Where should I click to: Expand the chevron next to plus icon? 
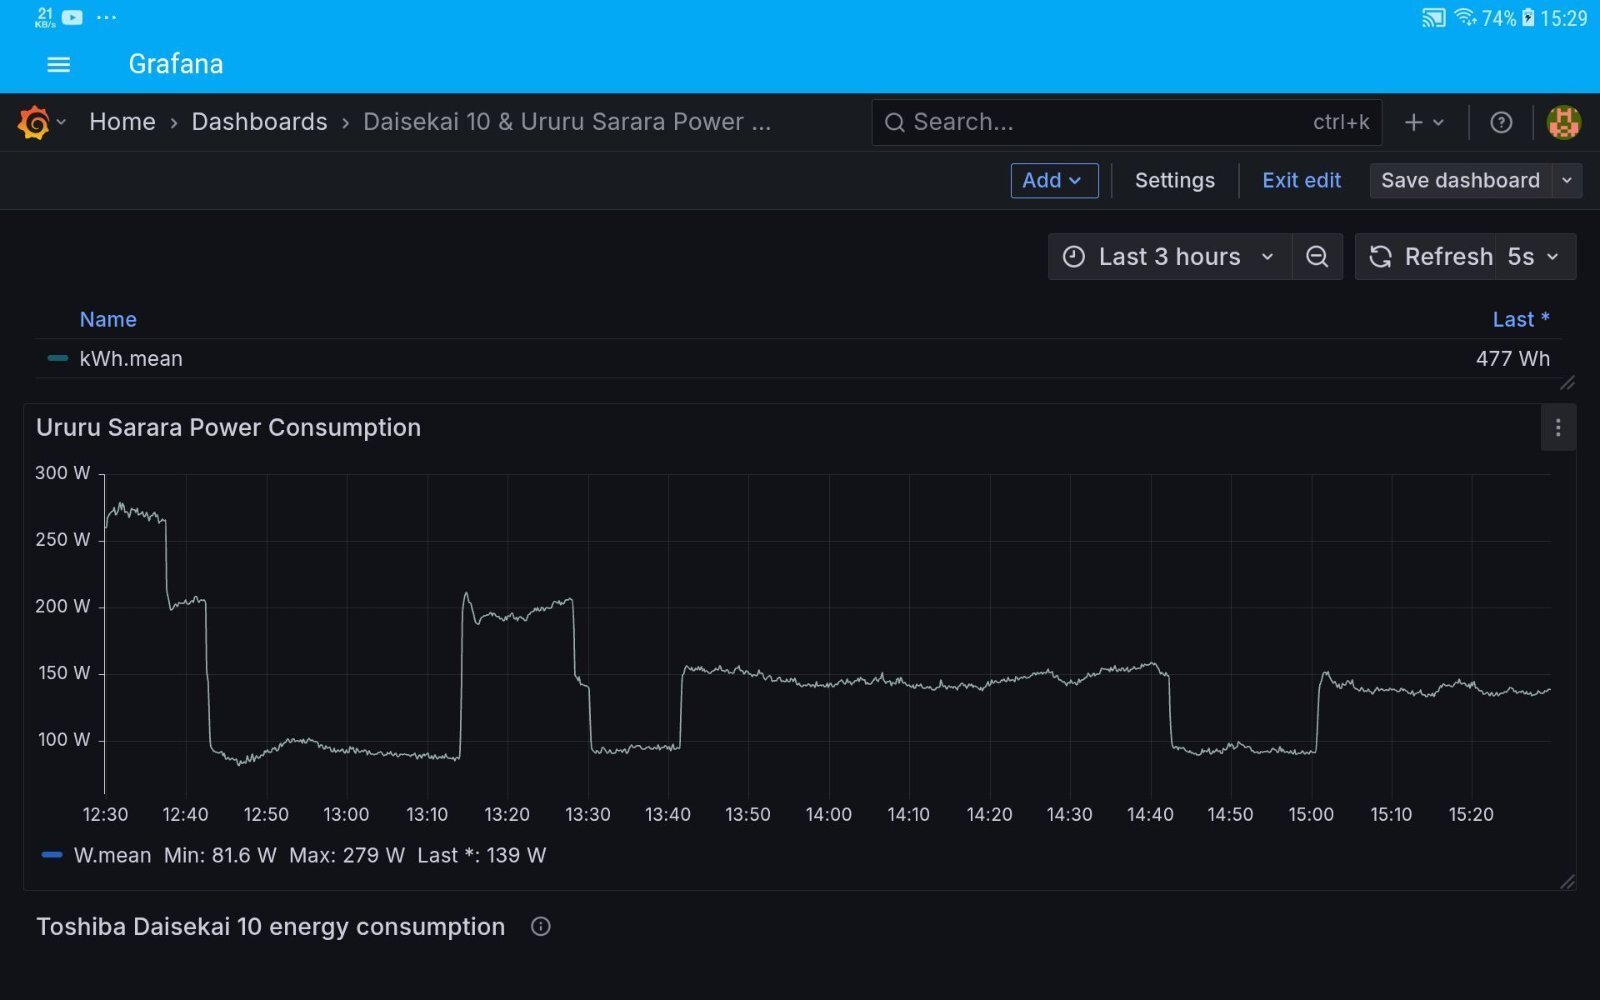point(1438,122)
